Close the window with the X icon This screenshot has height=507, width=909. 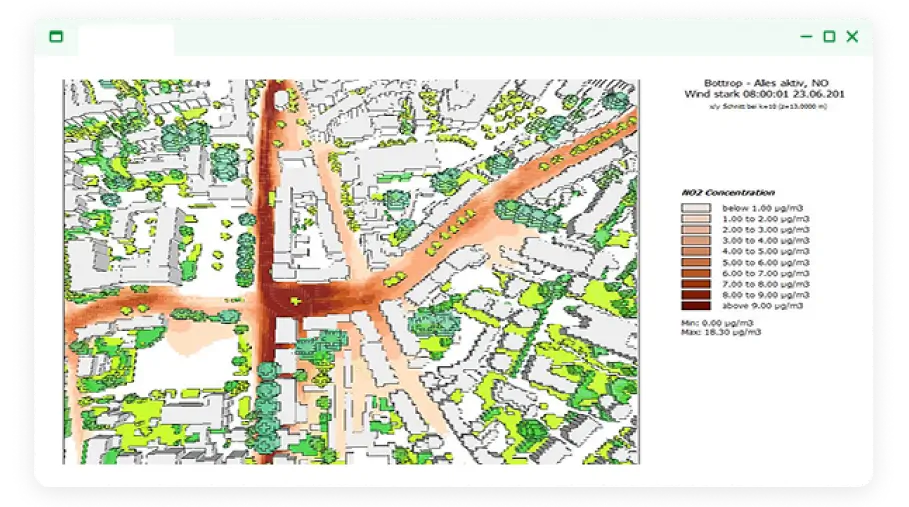pyautogui.click(x=852, y=37)
